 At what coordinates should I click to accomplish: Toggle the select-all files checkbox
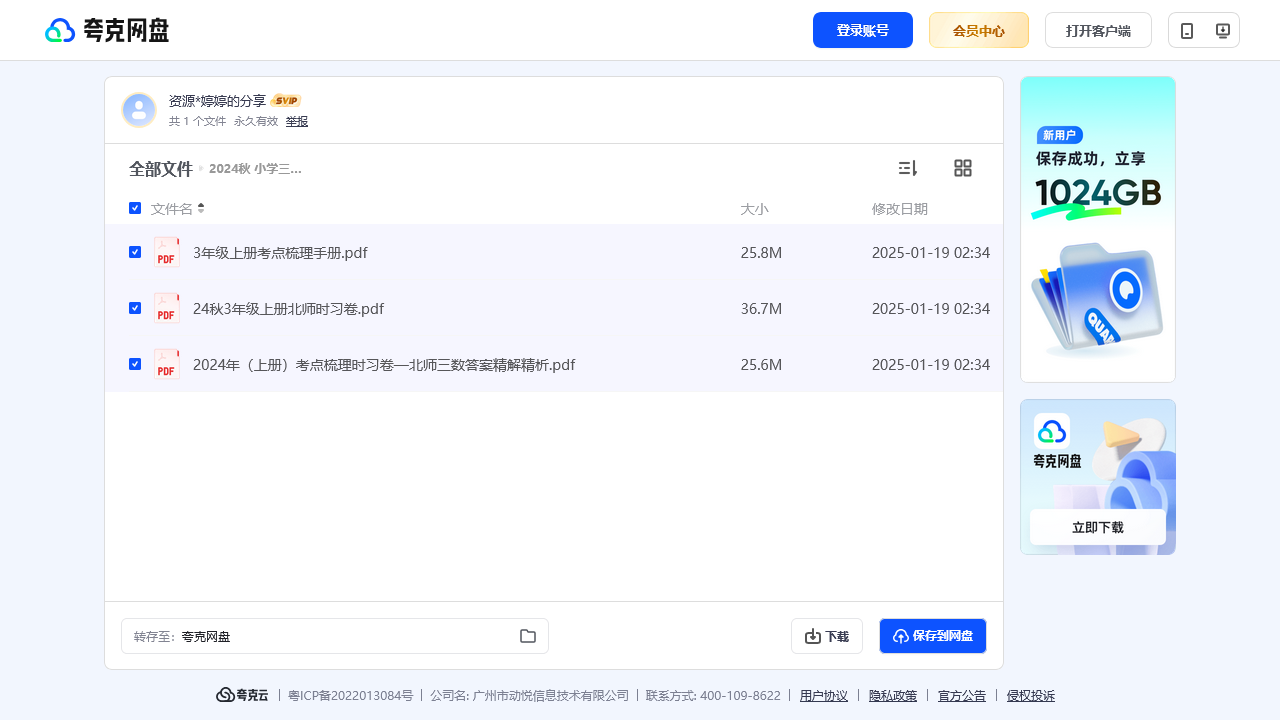[x=135, y=208]
